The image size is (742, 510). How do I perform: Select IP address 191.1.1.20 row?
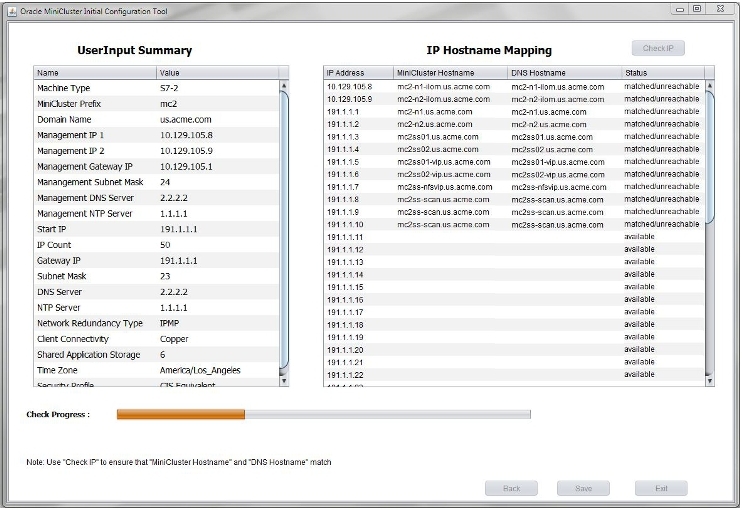click(515, 350)
